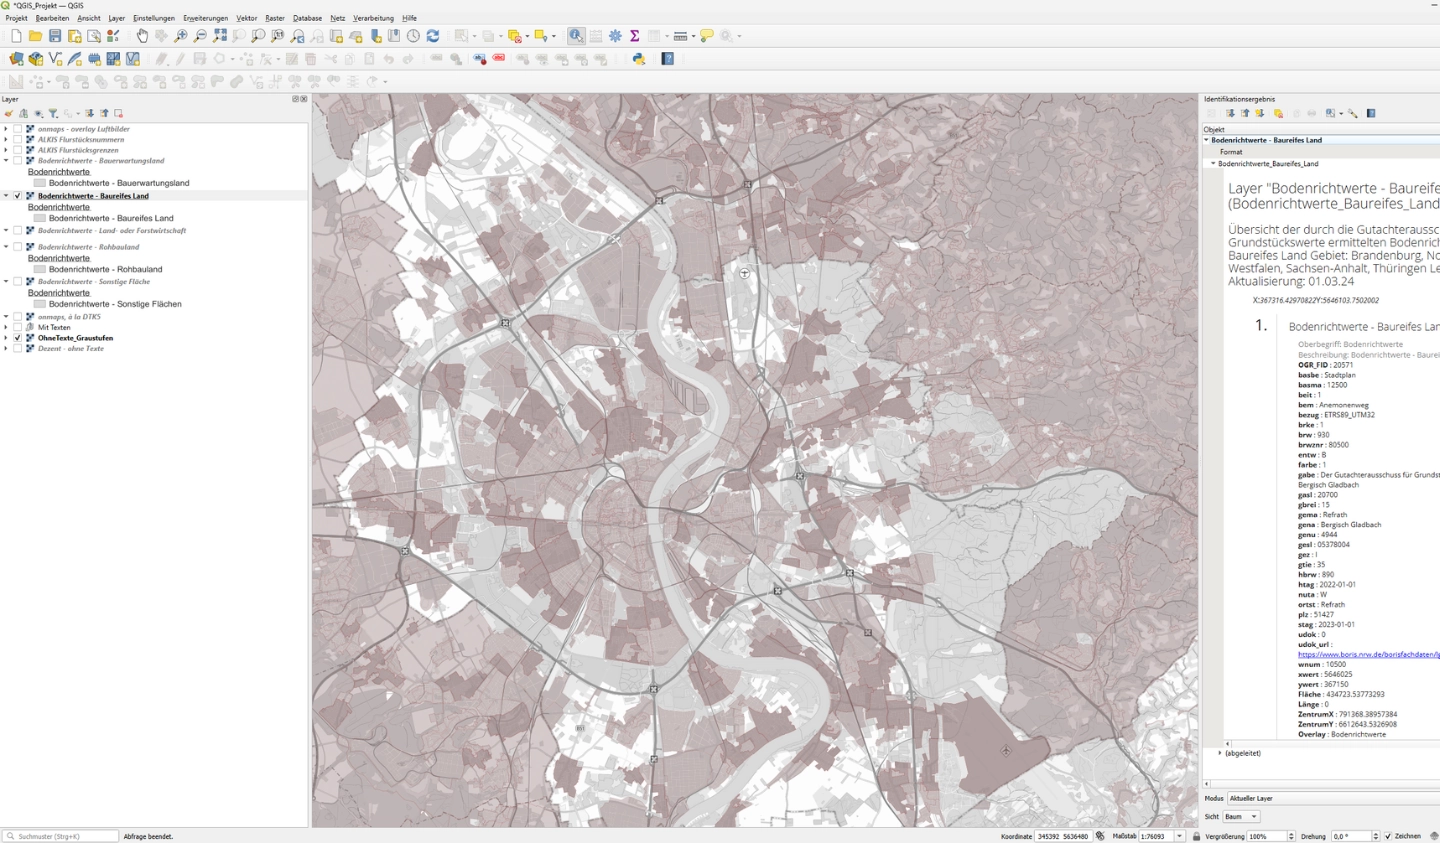The height and width of the screenshot is (843, 1440).
Task: Open the Python console icon
Action: [x=638, y=58]
